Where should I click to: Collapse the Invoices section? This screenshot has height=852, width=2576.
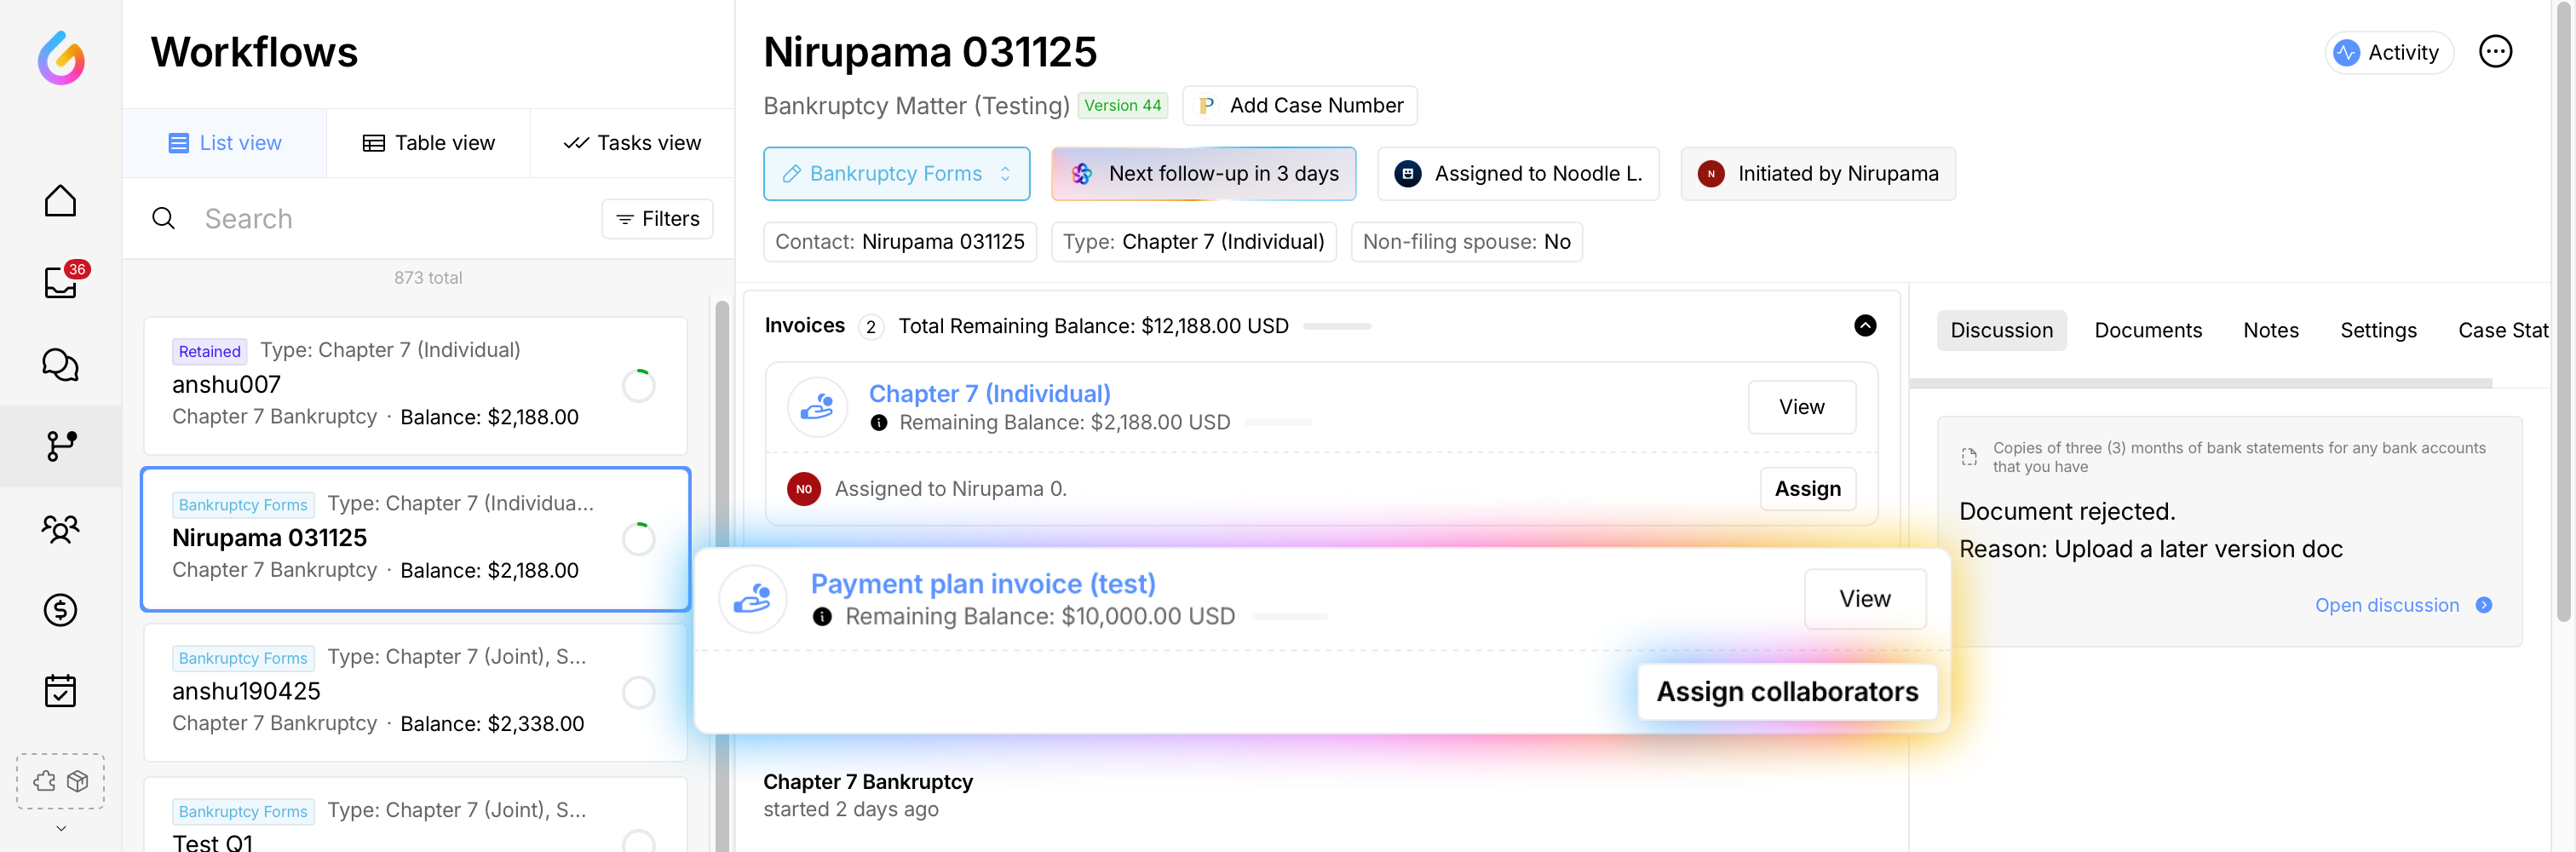pyautogui.click(x=1865, y=326)
